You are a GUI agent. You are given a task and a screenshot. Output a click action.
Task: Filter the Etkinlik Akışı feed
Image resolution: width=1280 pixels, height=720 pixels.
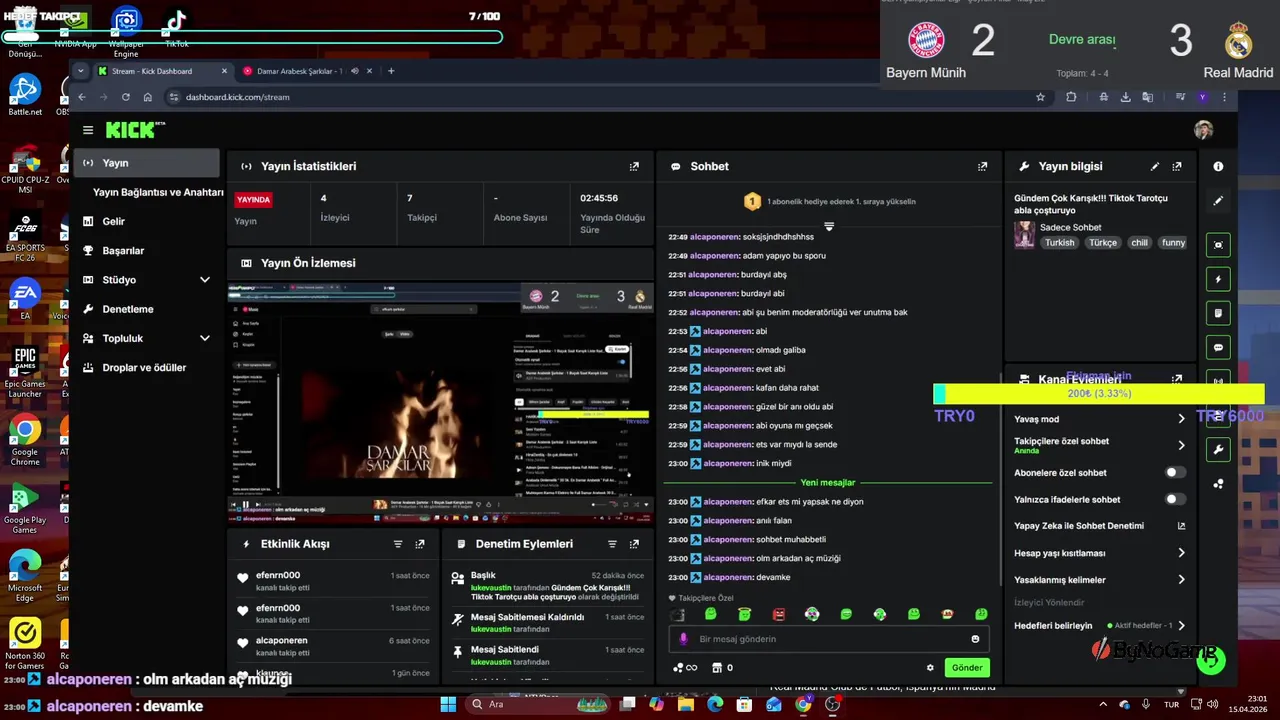(x=398, y=544)
